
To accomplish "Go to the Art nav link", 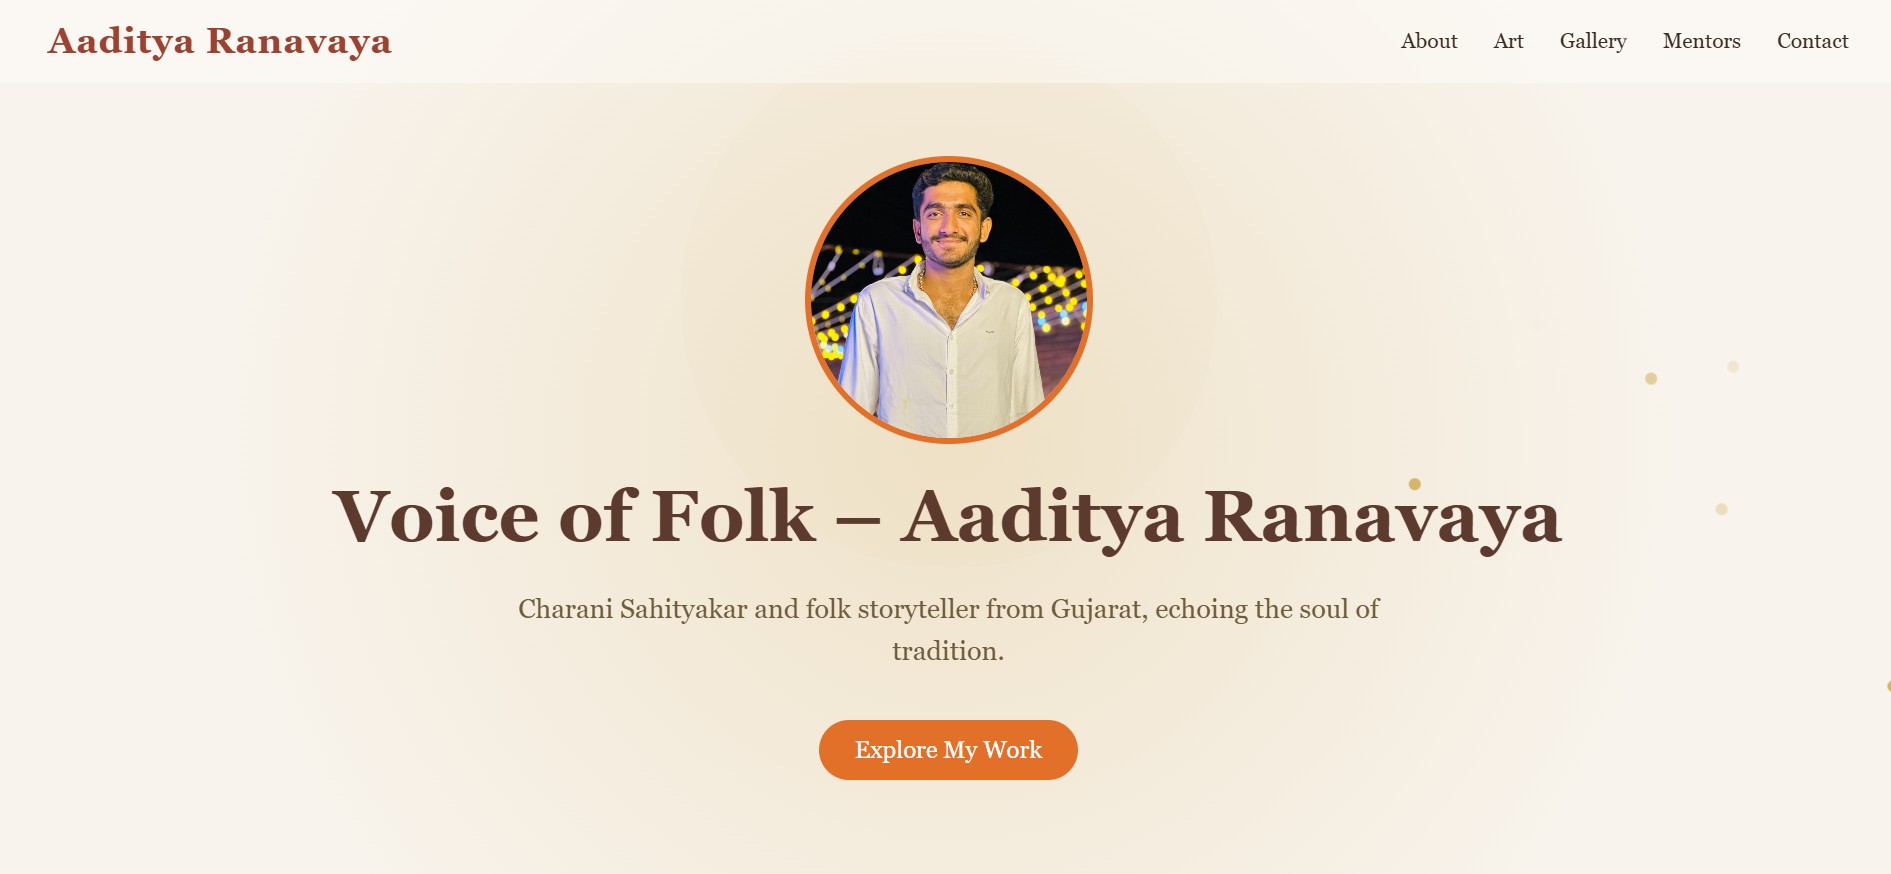I will pos(1508,41).
